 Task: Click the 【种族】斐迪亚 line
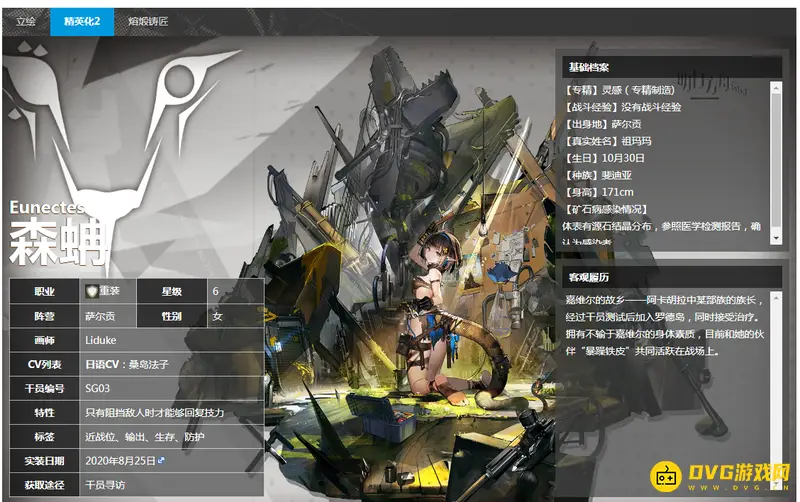pos(598,175)
